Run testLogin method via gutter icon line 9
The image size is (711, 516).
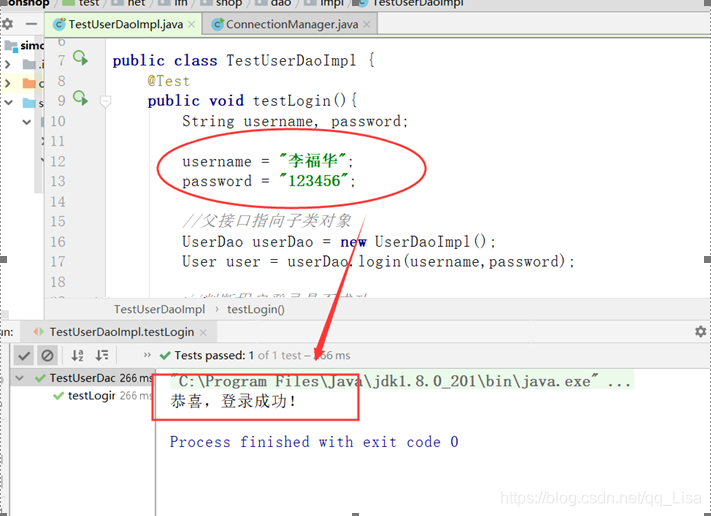coord(81,98)
